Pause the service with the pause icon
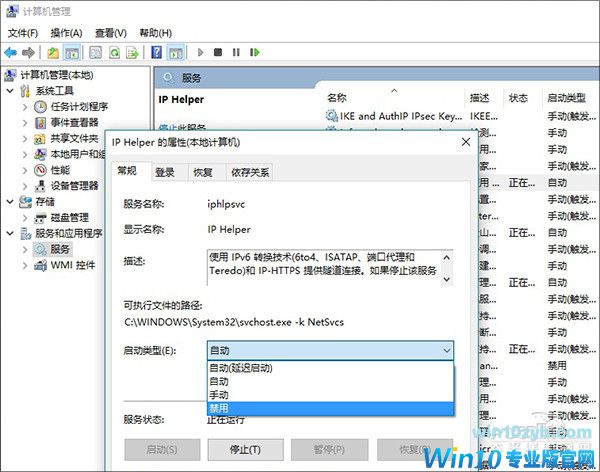The height and width of the screenshot is (472, 600). coord(236,52)
